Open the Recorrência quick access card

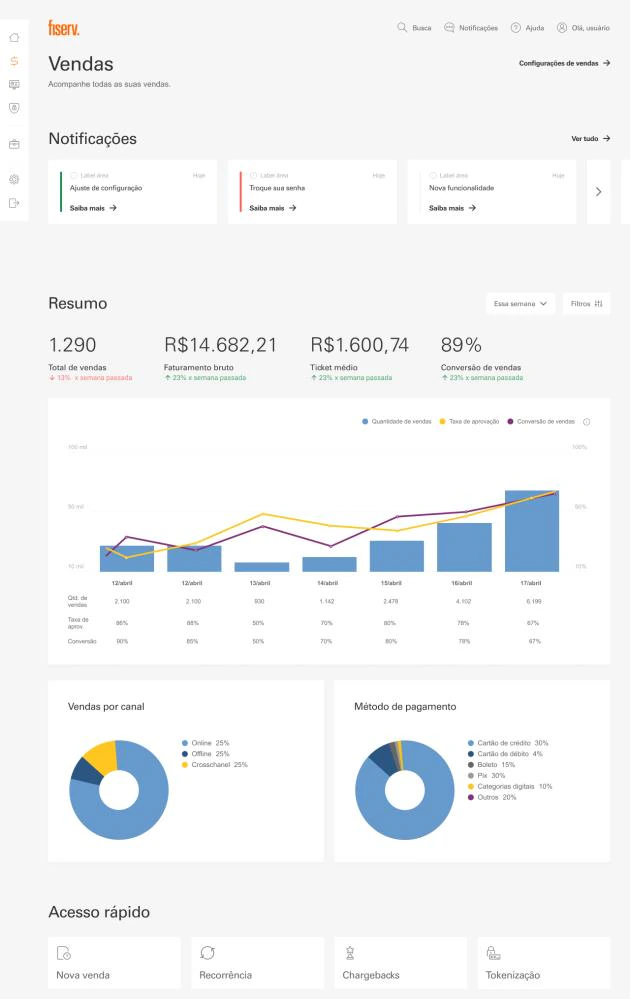pyautogui.click(x=257, y=963)
